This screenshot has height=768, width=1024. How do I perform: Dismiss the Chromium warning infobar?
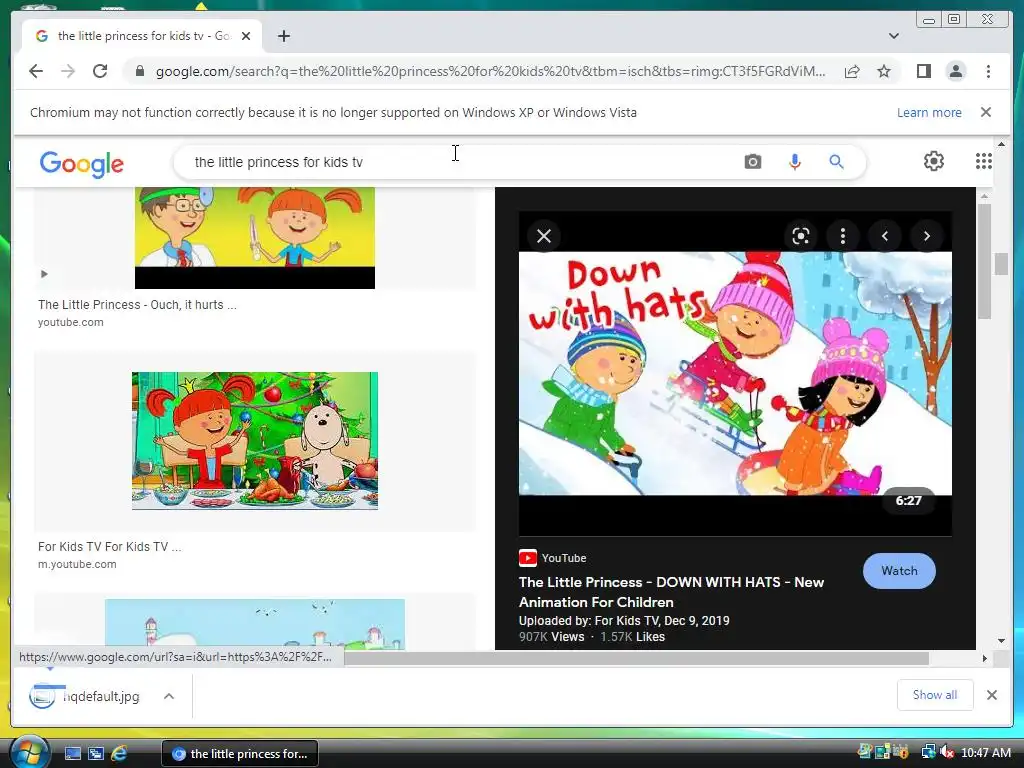click(x=986, y=112)
